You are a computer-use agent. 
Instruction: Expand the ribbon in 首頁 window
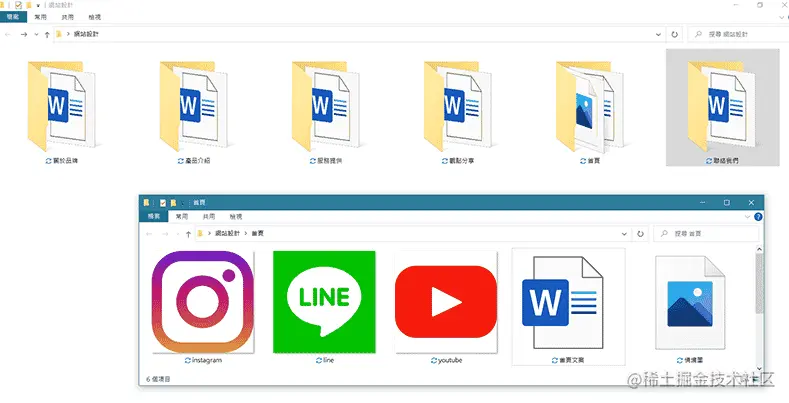[x=747, y=217]
